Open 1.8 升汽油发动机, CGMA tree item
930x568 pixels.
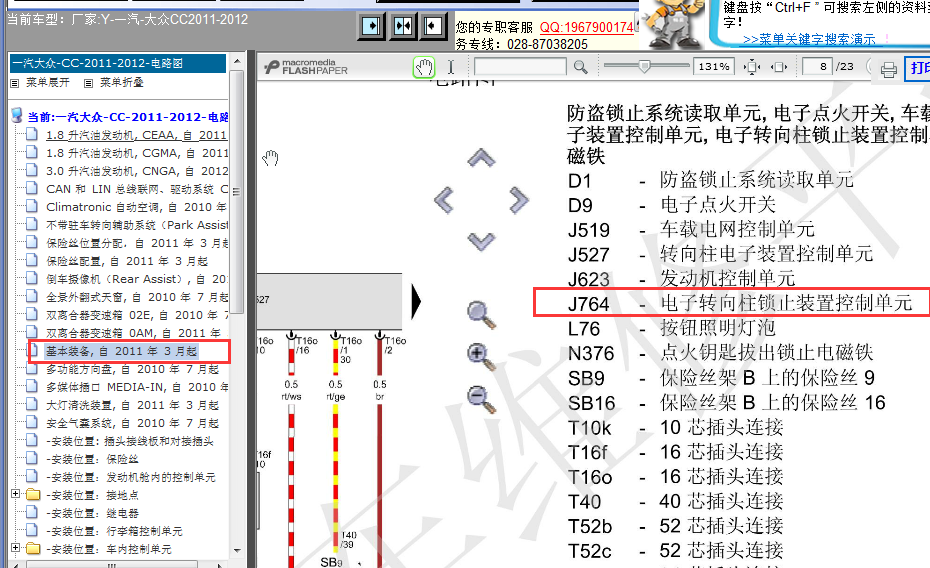tap(137, 153)
